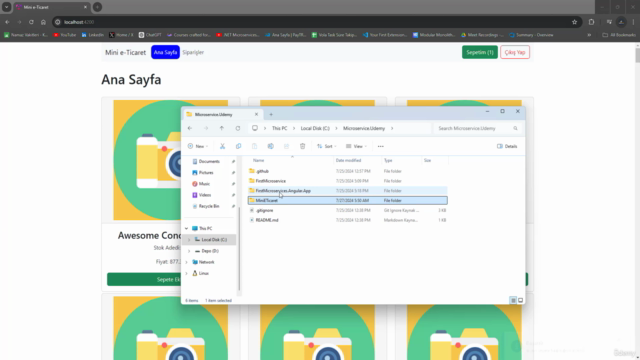This screenshot has width=640, height=360.
Task: Open the LinkedIn bookmark
Action: point(93,35)
